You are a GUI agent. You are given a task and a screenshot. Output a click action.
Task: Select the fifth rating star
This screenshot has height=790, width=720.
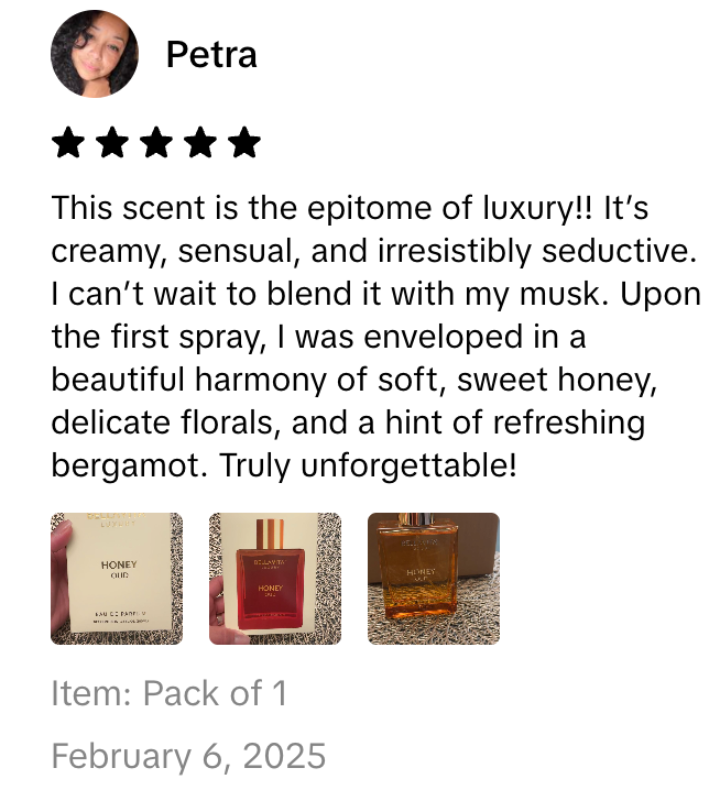[244, 143]
